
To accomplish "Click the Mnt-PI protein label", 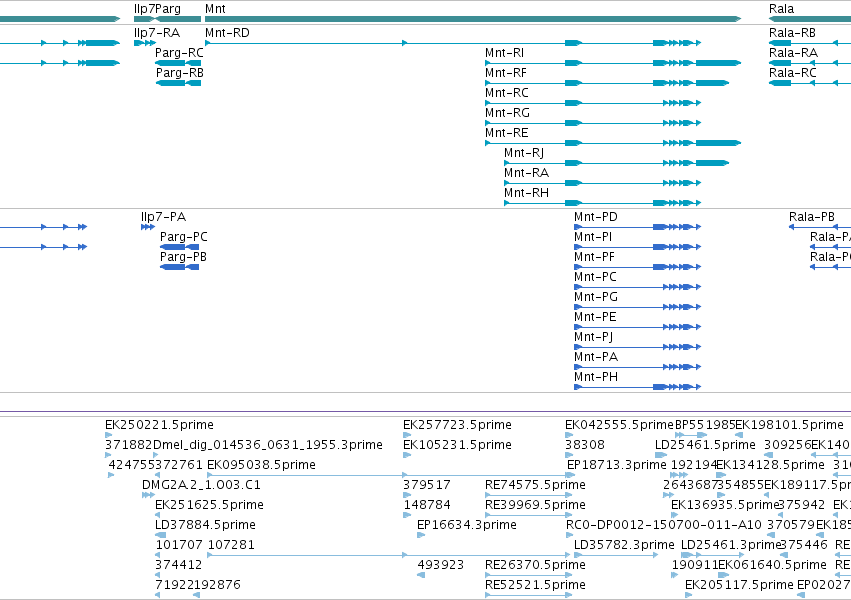I will tap(593, 237).
